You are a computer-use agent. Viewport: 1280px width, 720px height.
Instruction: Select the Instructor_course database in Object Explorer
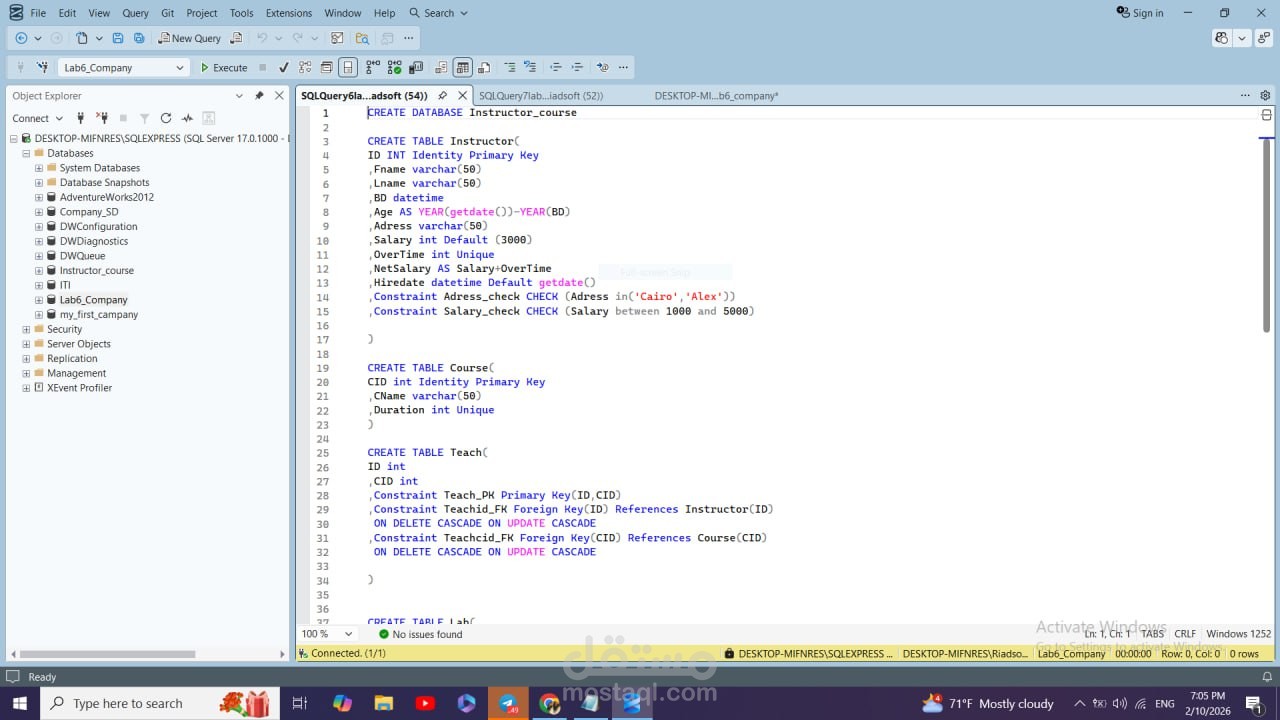click(96, 270)
